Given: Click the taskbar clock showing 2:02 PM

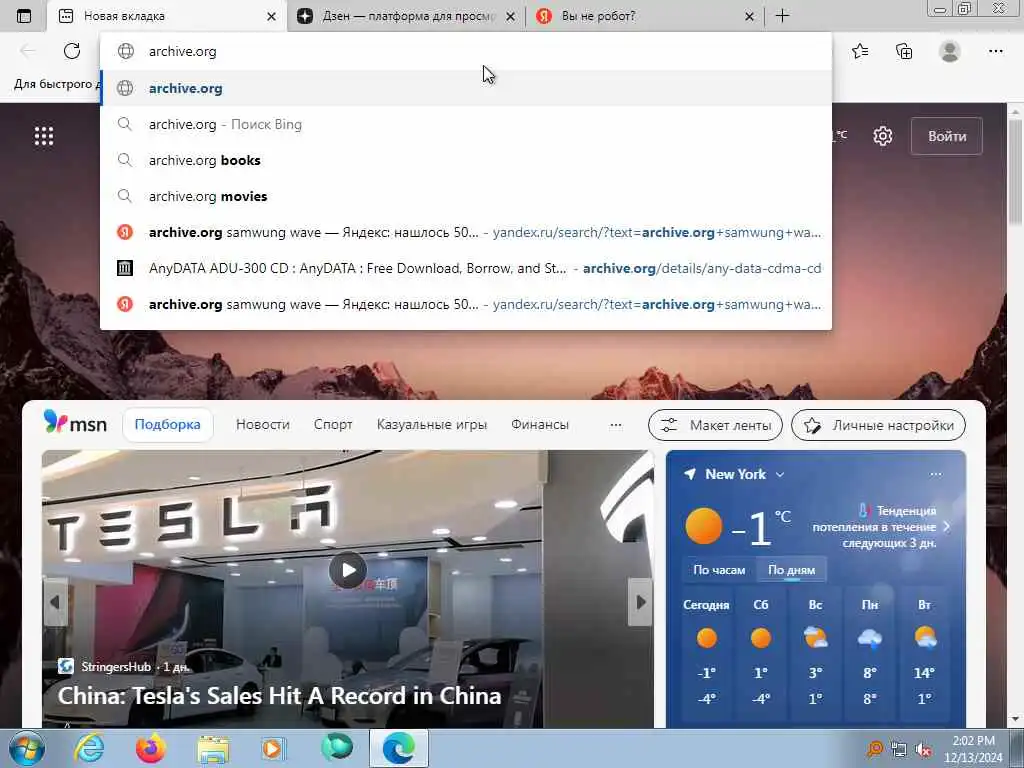Looking at the screenshot, I should 973,749.
